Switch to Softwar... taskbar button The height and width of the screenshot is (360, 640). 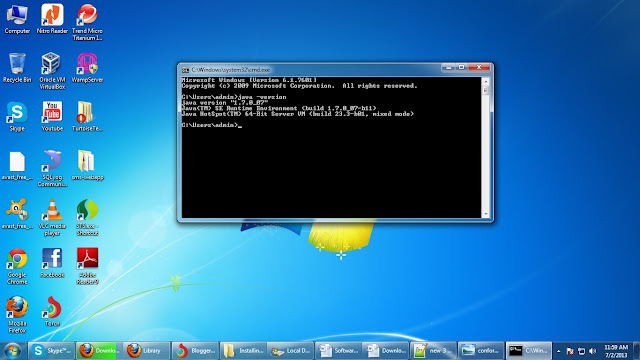click(x=339, y=351)
